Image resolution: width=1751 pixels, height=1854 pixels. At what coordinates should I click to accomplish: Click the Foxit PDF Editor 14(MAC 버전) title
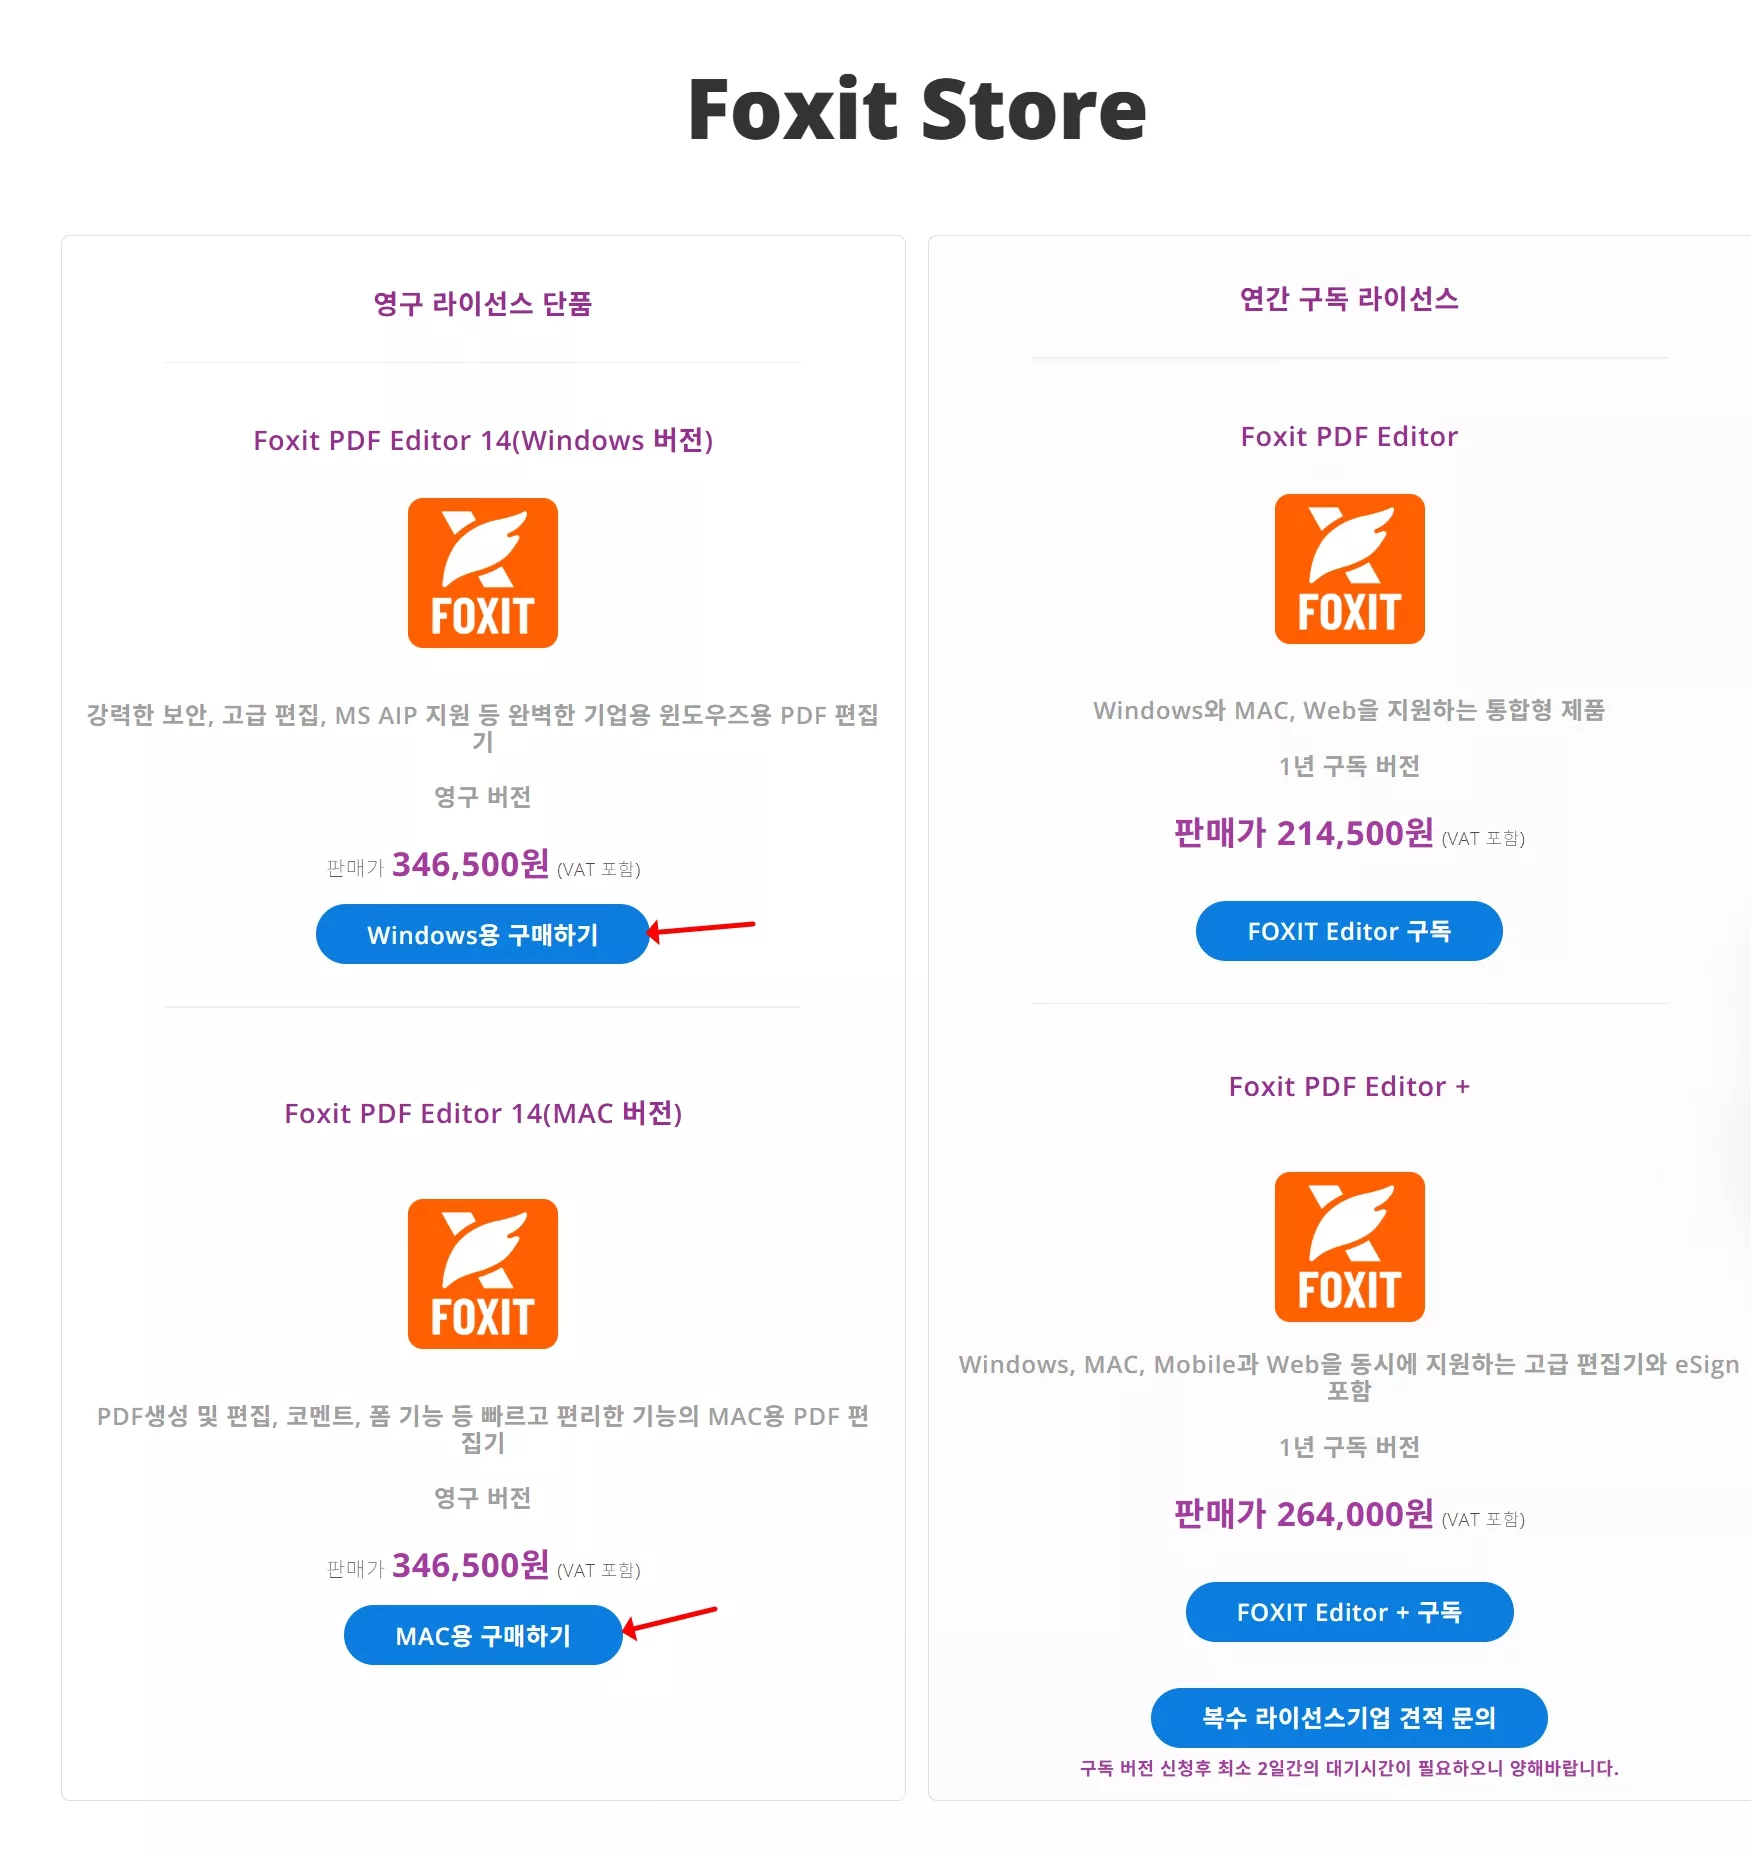pos(482,1112)
